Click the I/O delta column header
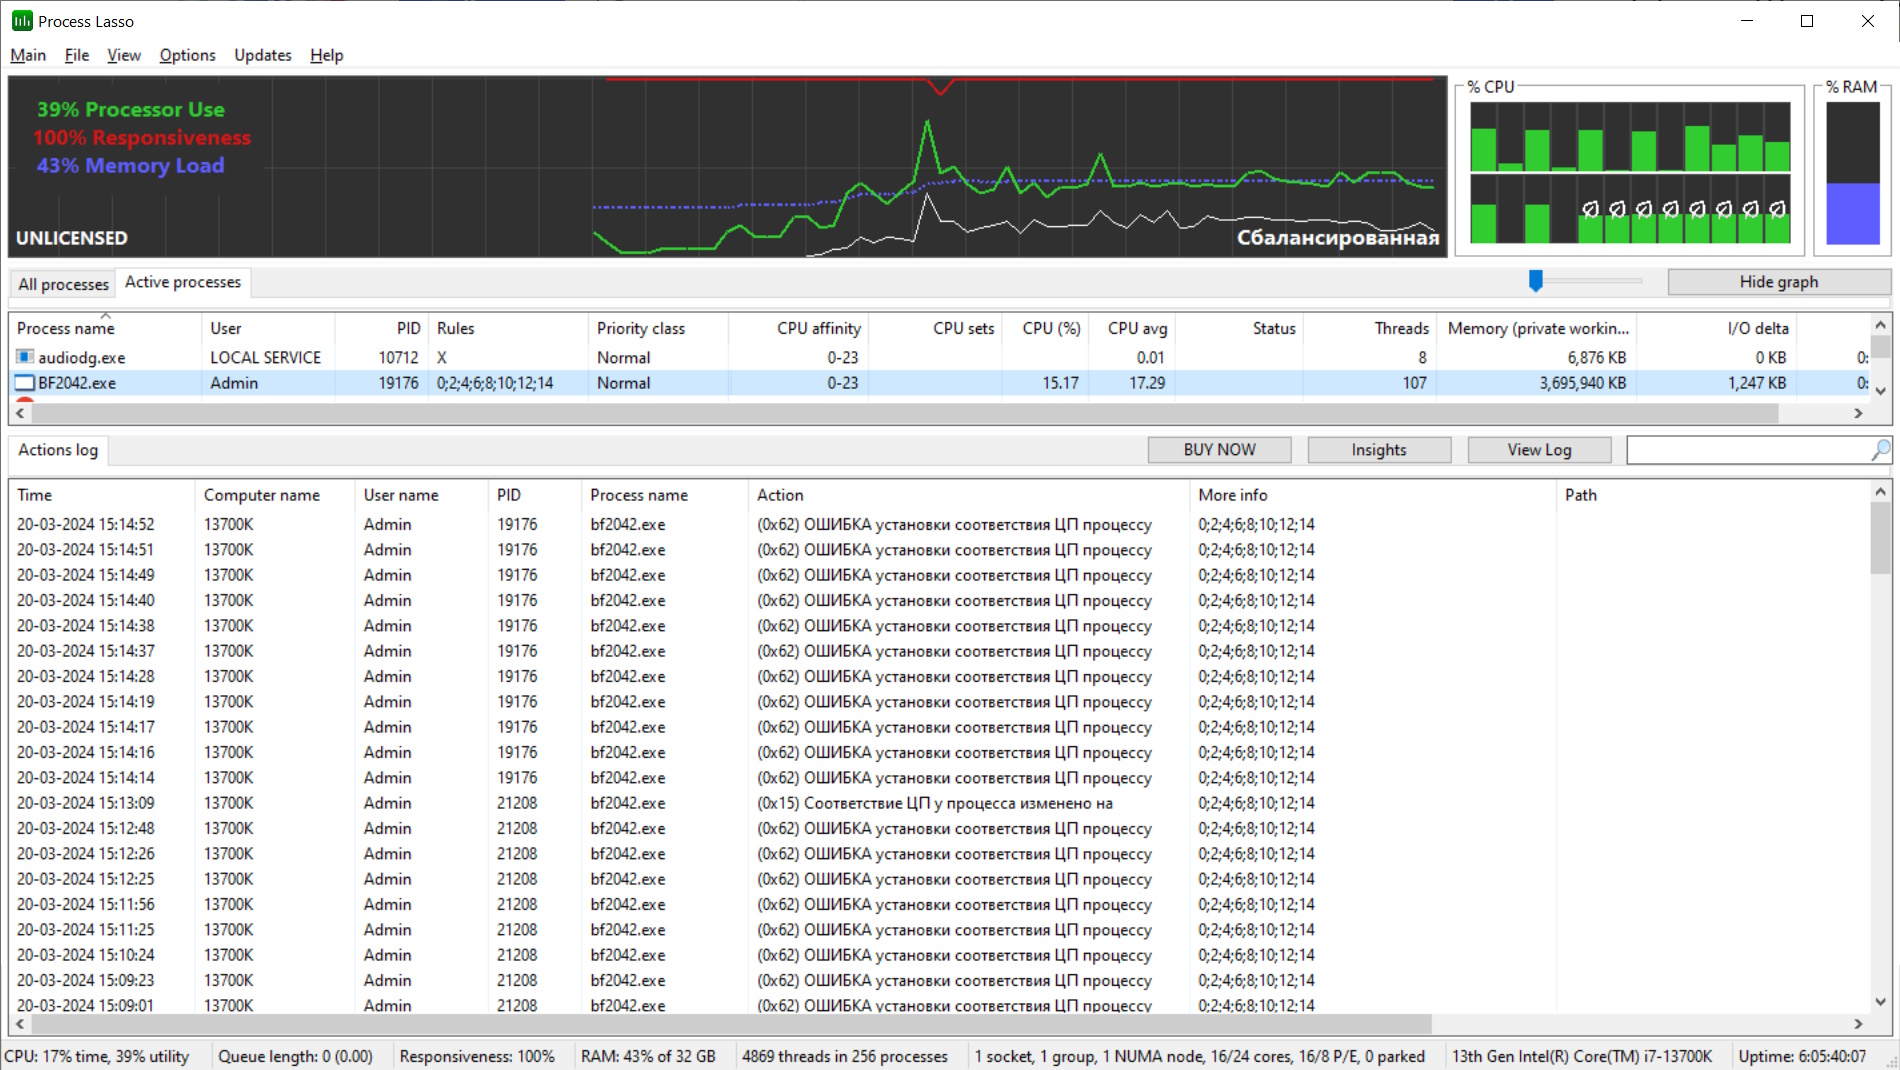1900x1070 pixels. click(1717, 328)
